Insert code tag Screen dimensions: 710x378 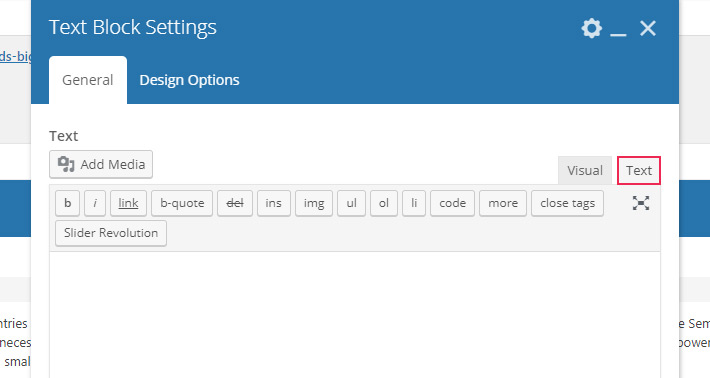[x=452, y=203]
